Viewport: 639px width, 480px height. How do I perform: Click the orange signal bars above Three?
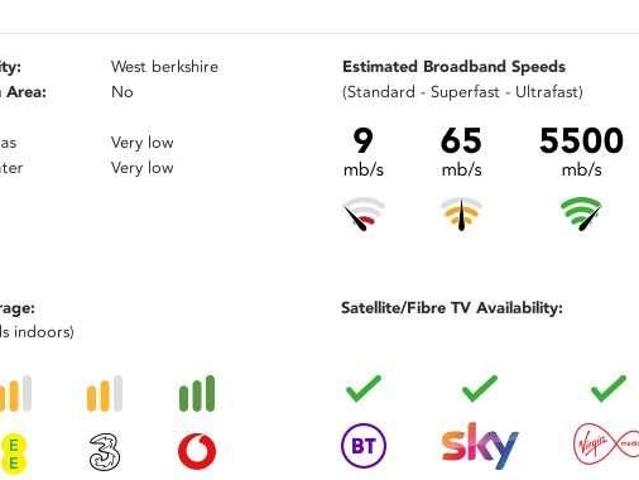tap(105, 393)
